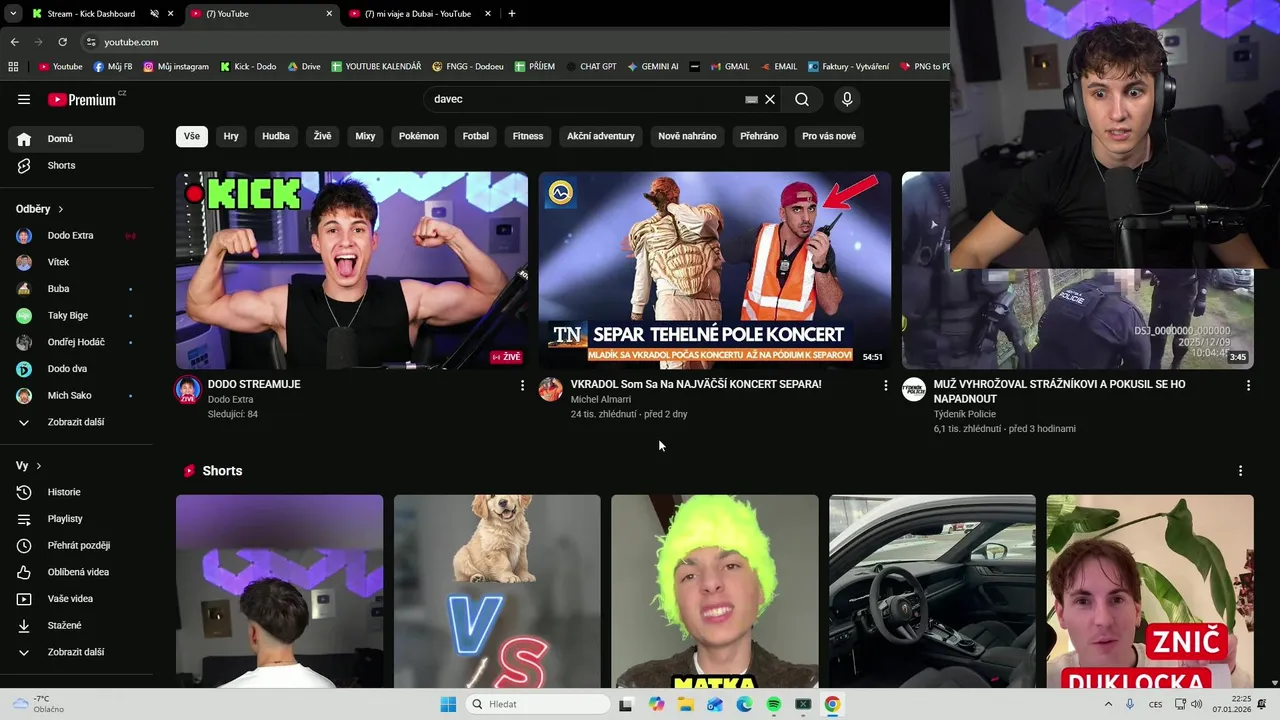Open the YOUTUBE KALENDÁŘ bookmark
1280x720 pixels.
pyautogui.click(x=376, y=67)
